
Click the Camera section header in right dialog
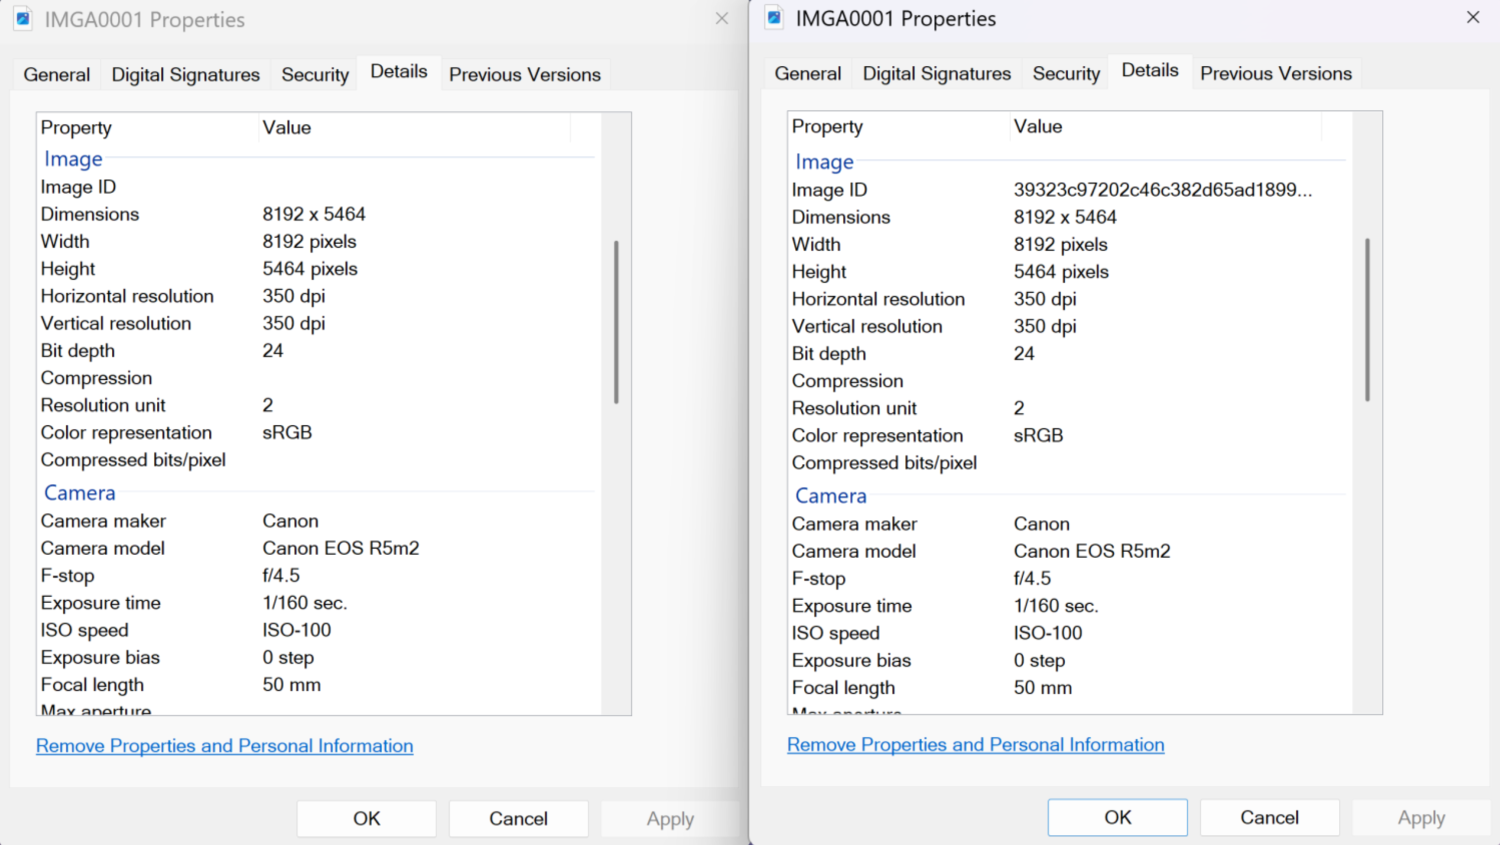[830, 496]
